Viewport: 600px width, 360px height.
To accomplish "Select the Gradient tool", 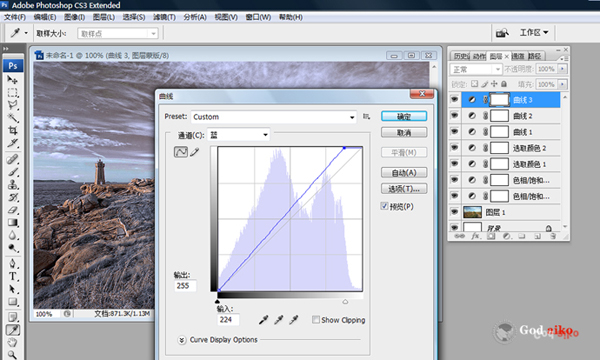I will pyautogui.click(x=12, y=222).
